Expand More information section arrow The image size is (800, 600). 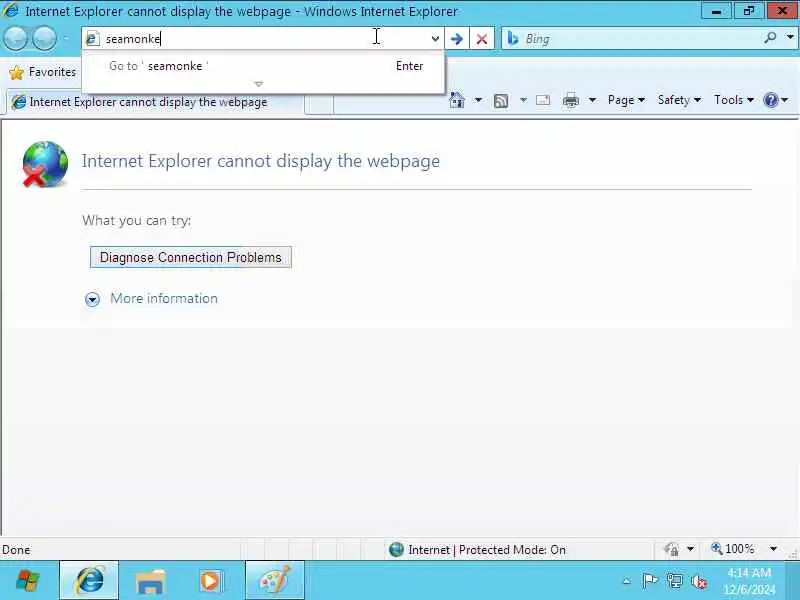92,299
